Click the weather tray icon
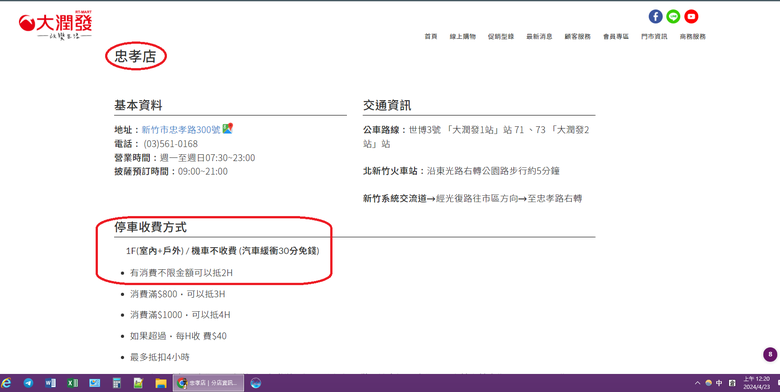The image size is (780, 392). click(x=708, y=383)
